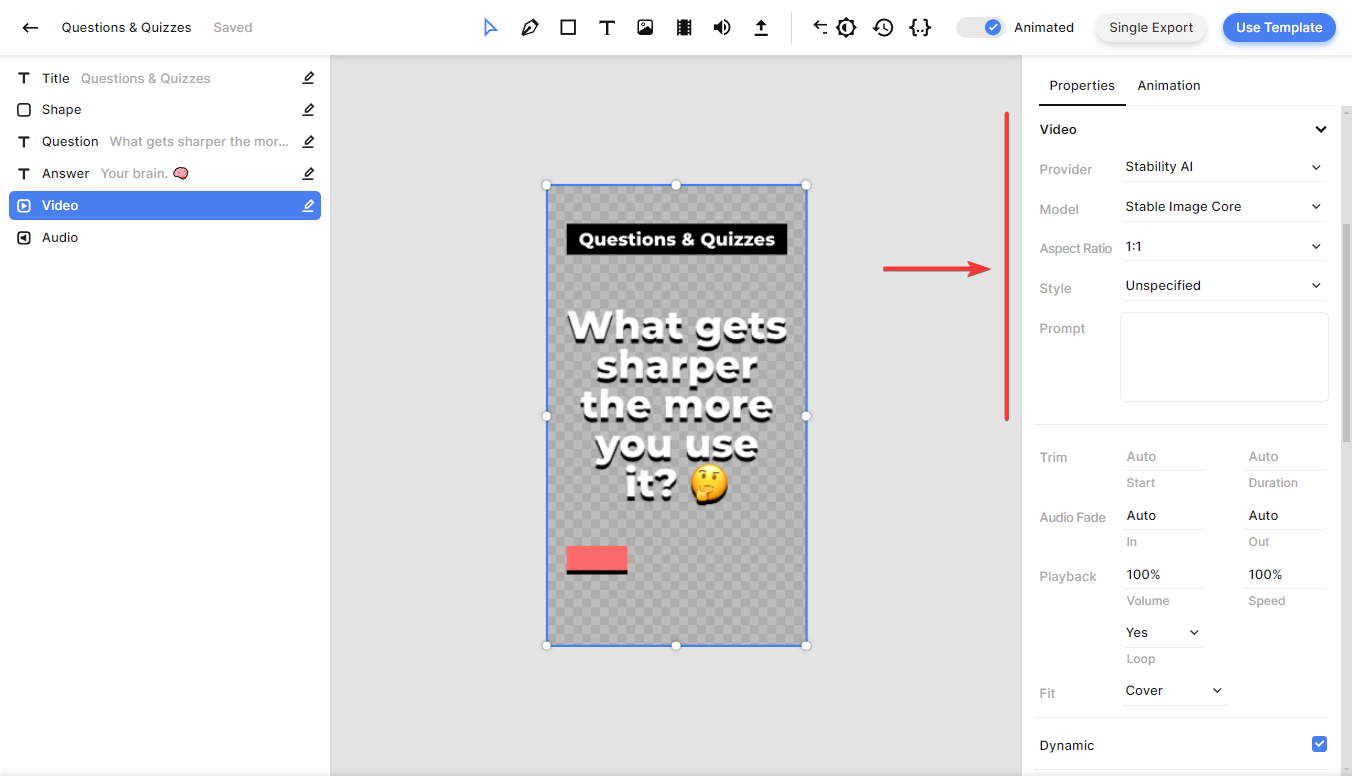The image size is (1352, 776).
Task: Open version history clock icon
Action: (x=883, y=28)
